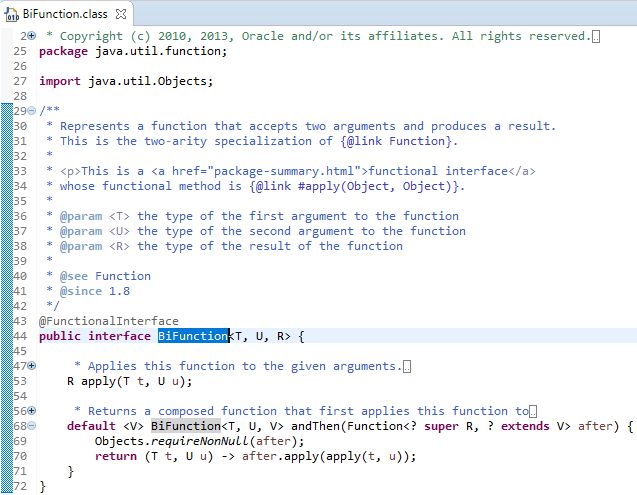Click 'package-summary.html' href text

[x=284, y=171]
